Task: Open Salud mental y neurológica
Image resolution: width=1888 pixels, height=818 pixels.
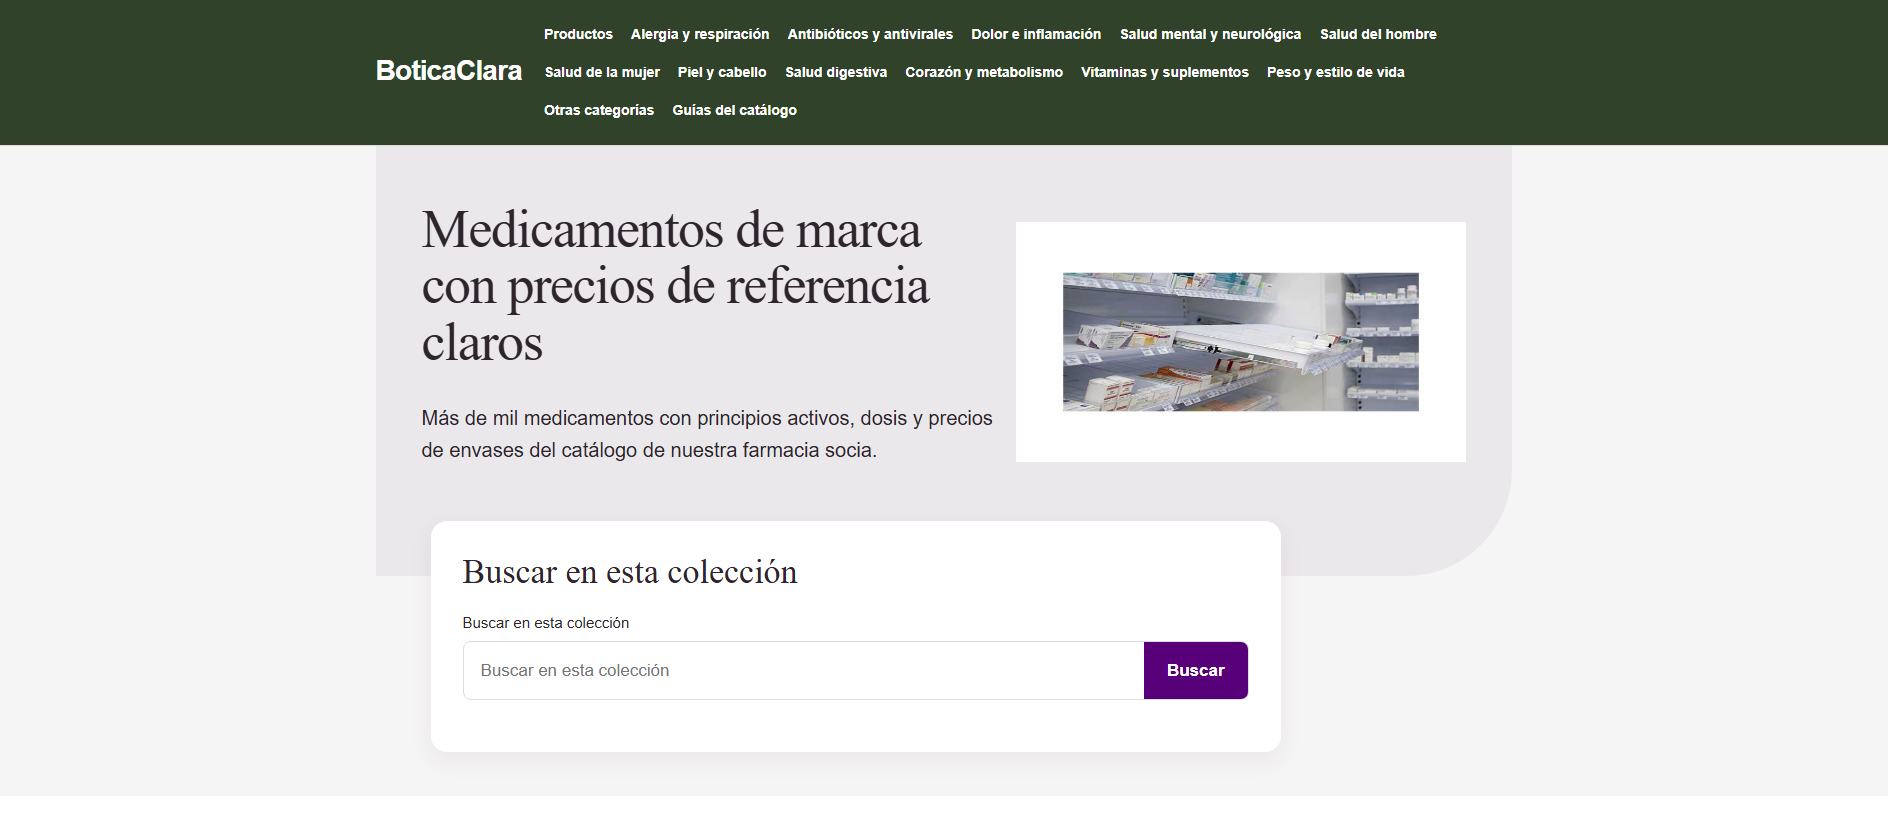Action: [x=1210, y=34]
